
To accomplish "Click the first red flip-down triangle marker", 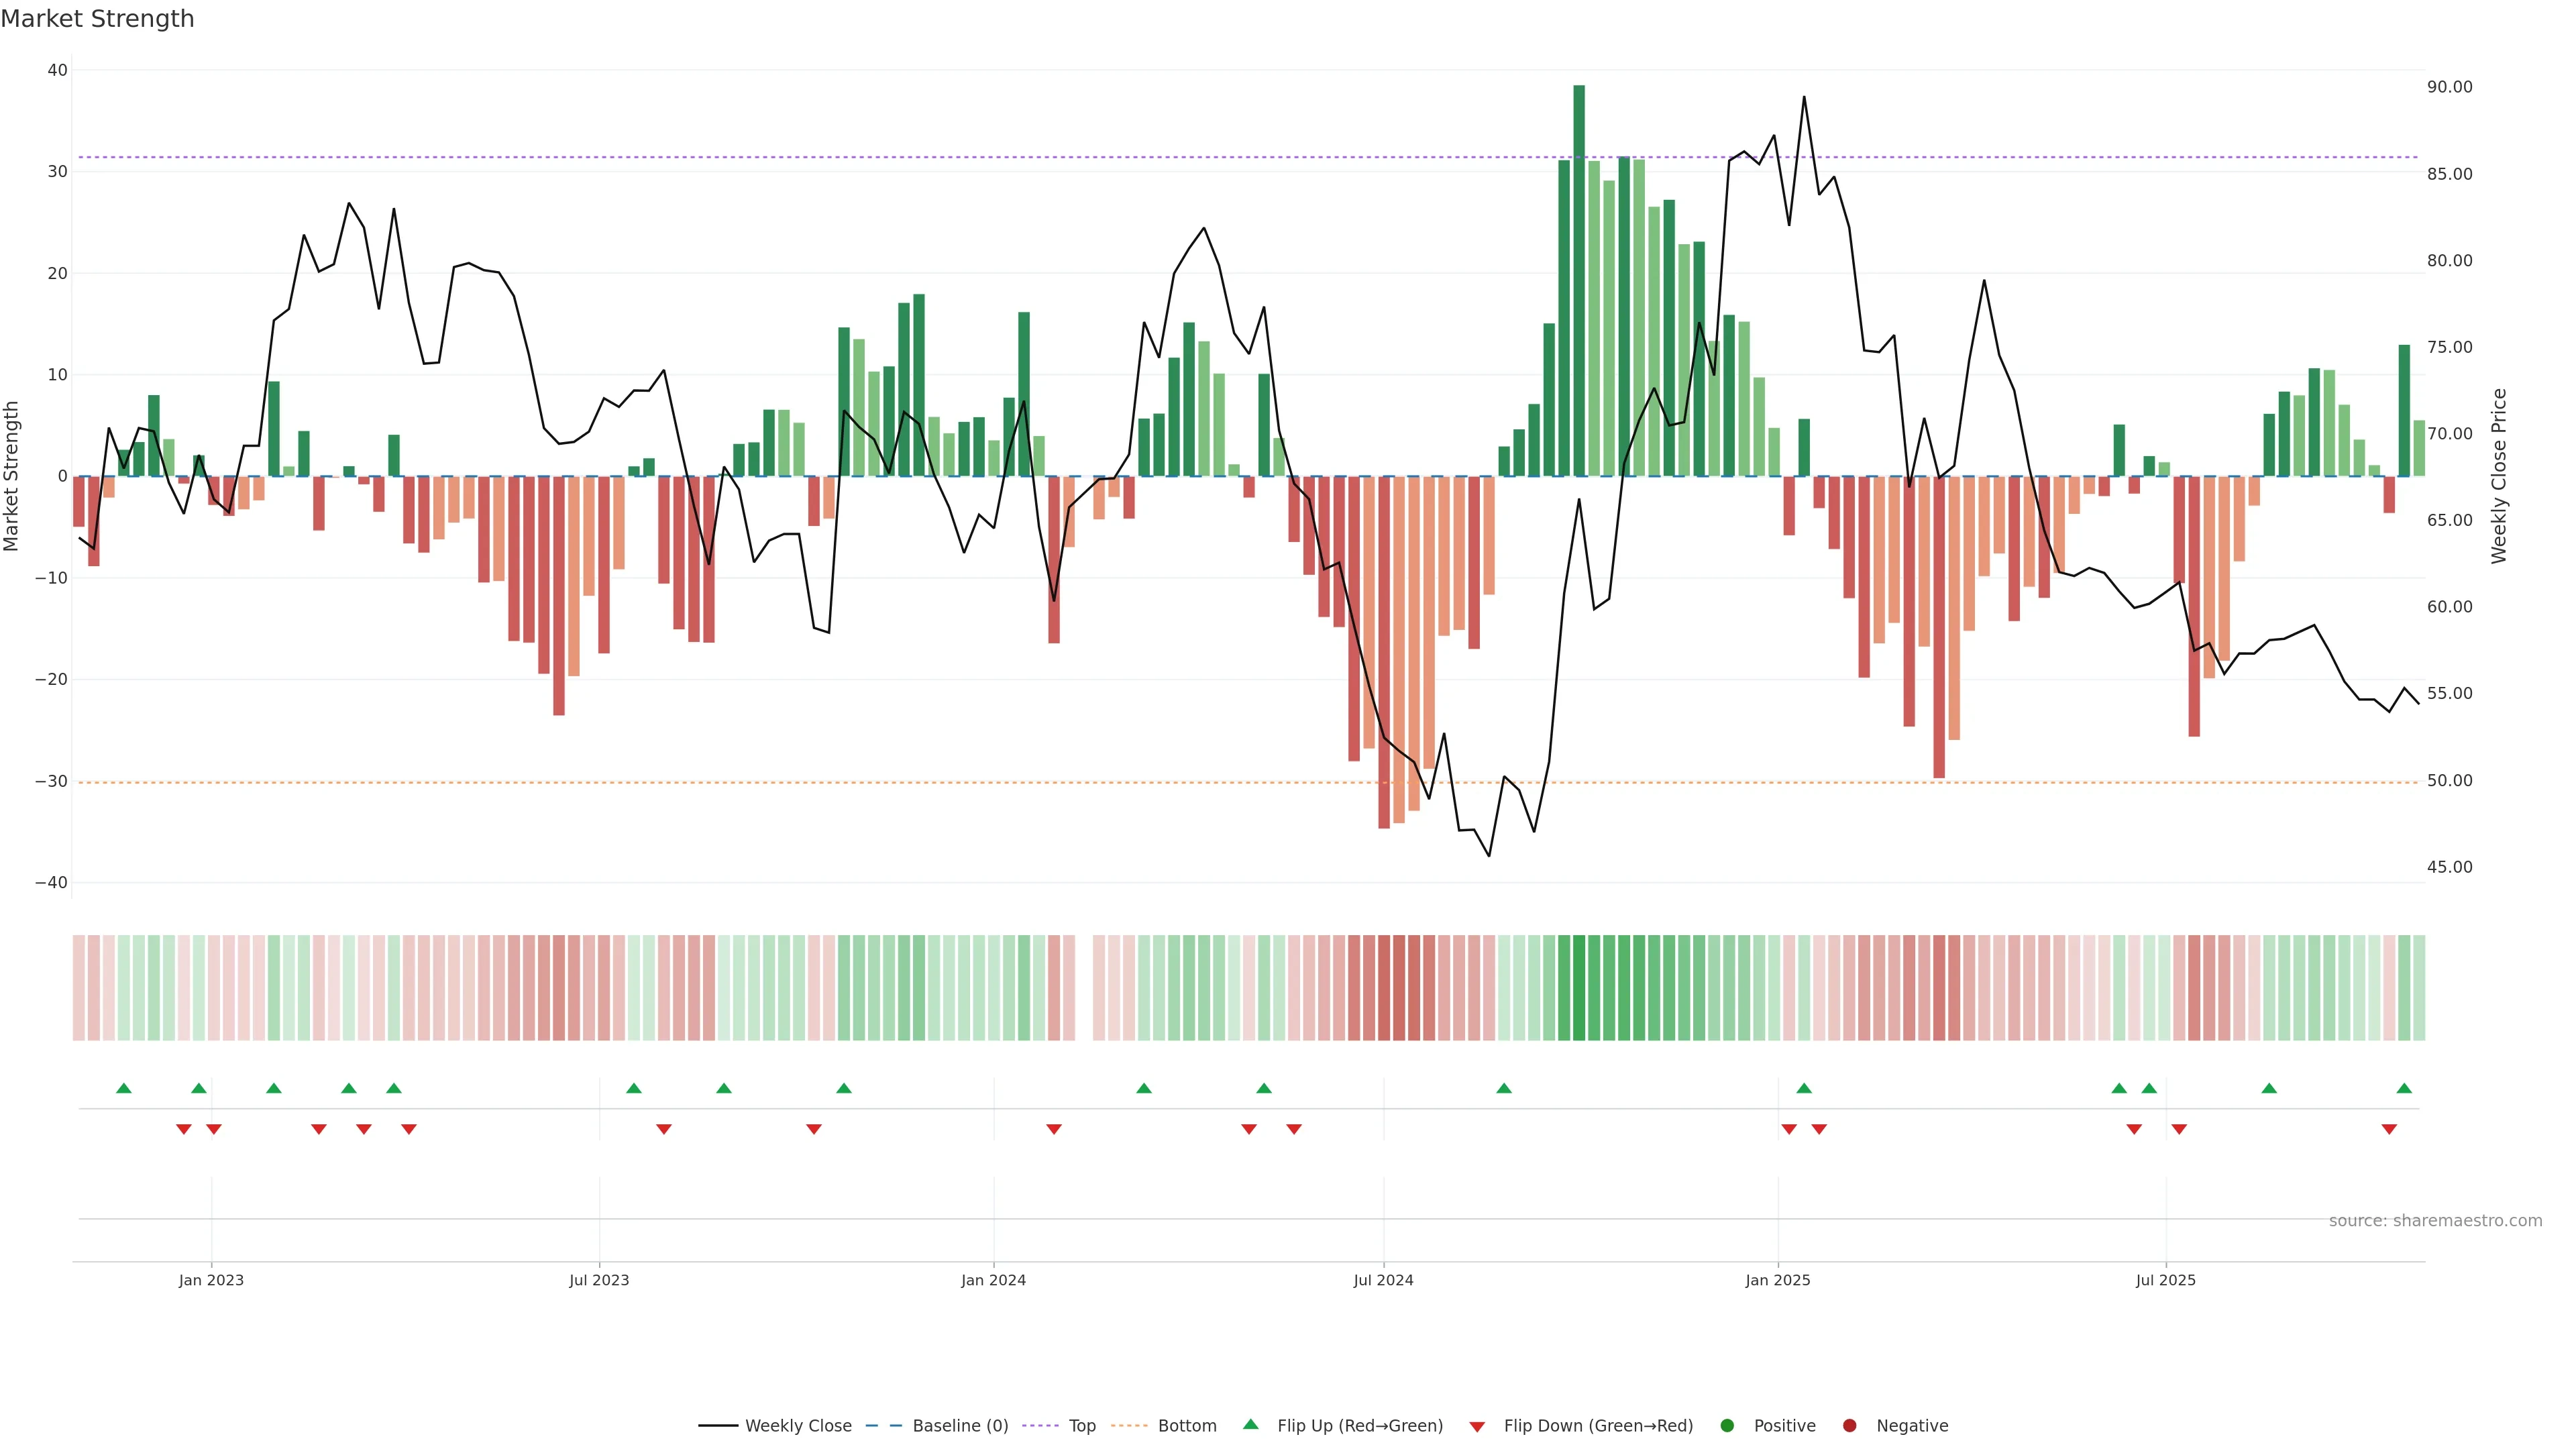I will (x=184, y=1129).
